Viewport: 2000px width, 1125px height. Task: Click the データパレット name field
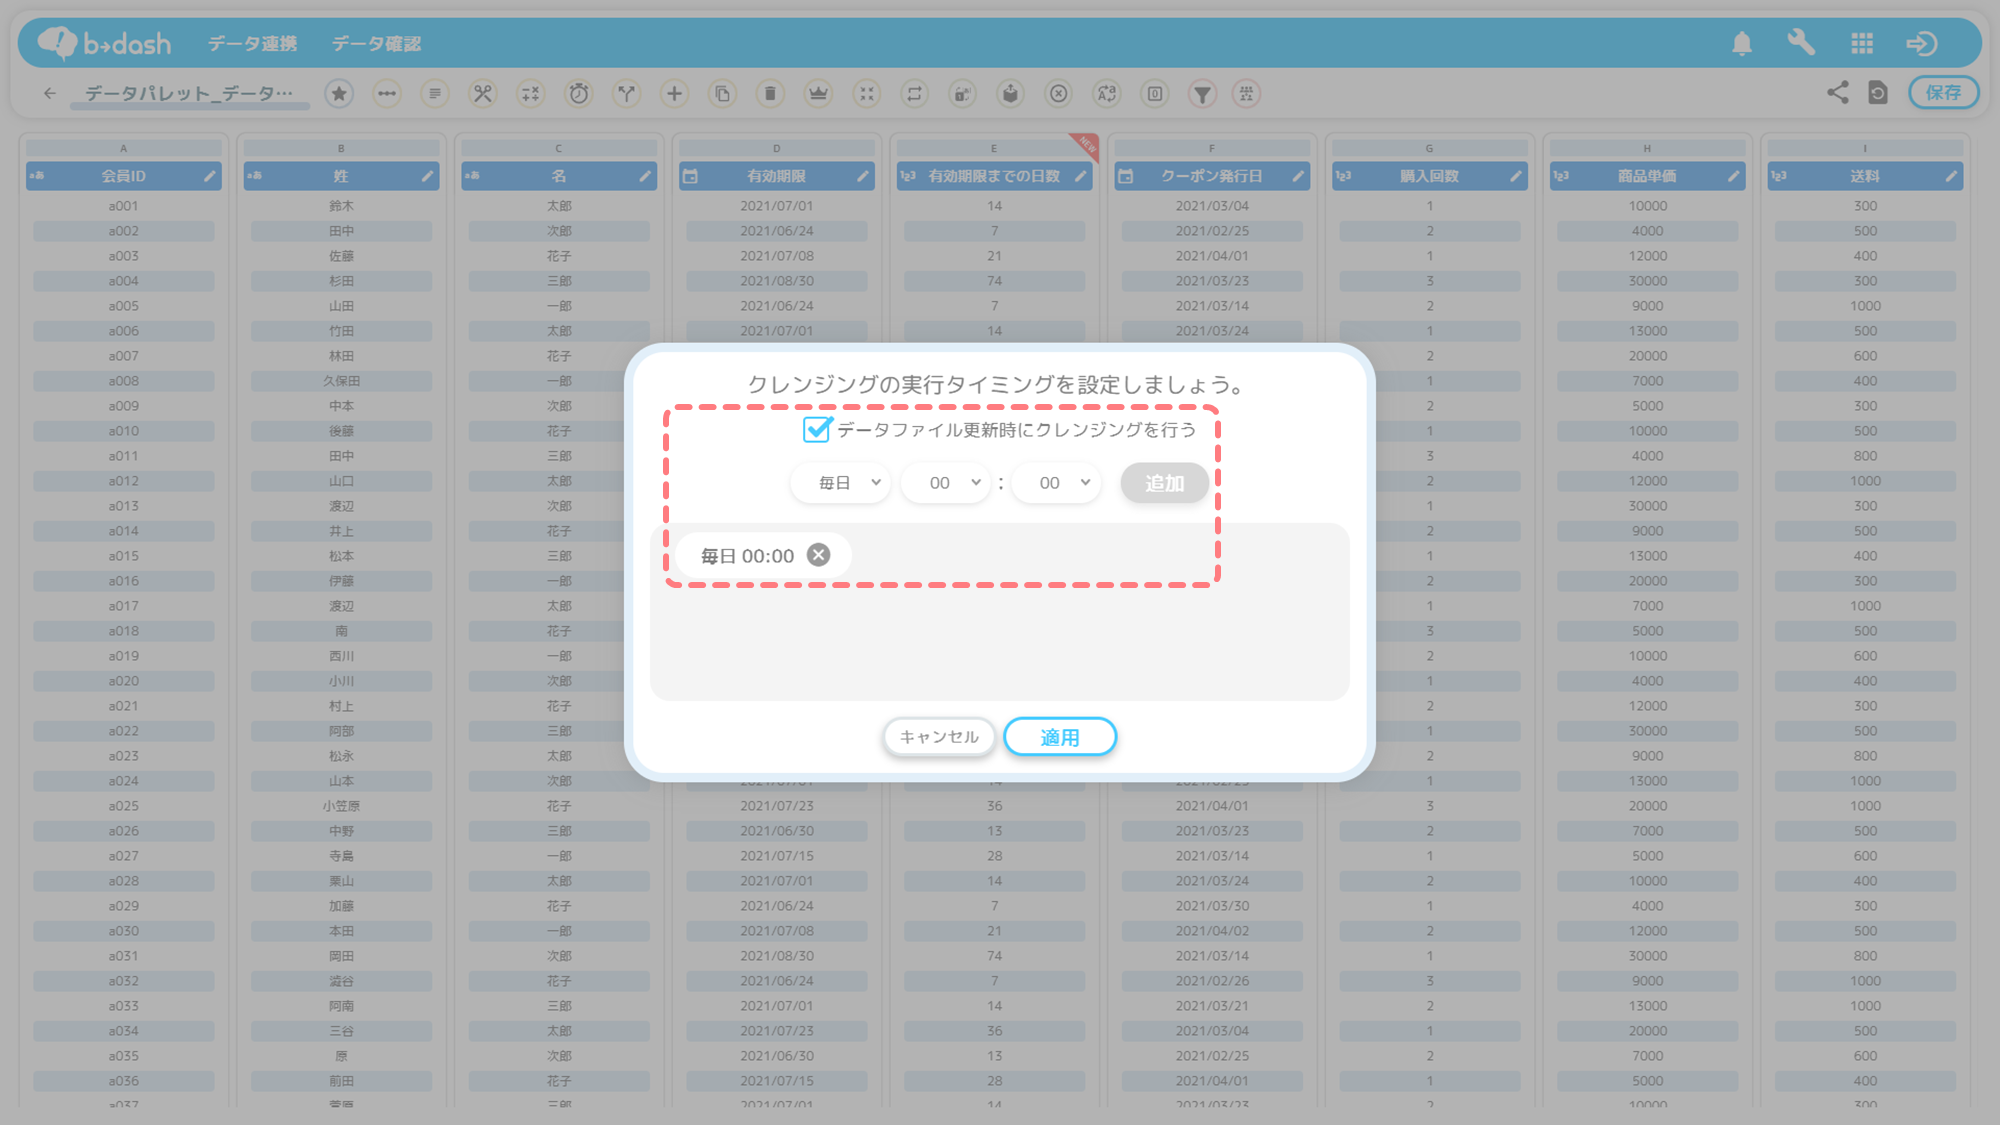point(189,93)
